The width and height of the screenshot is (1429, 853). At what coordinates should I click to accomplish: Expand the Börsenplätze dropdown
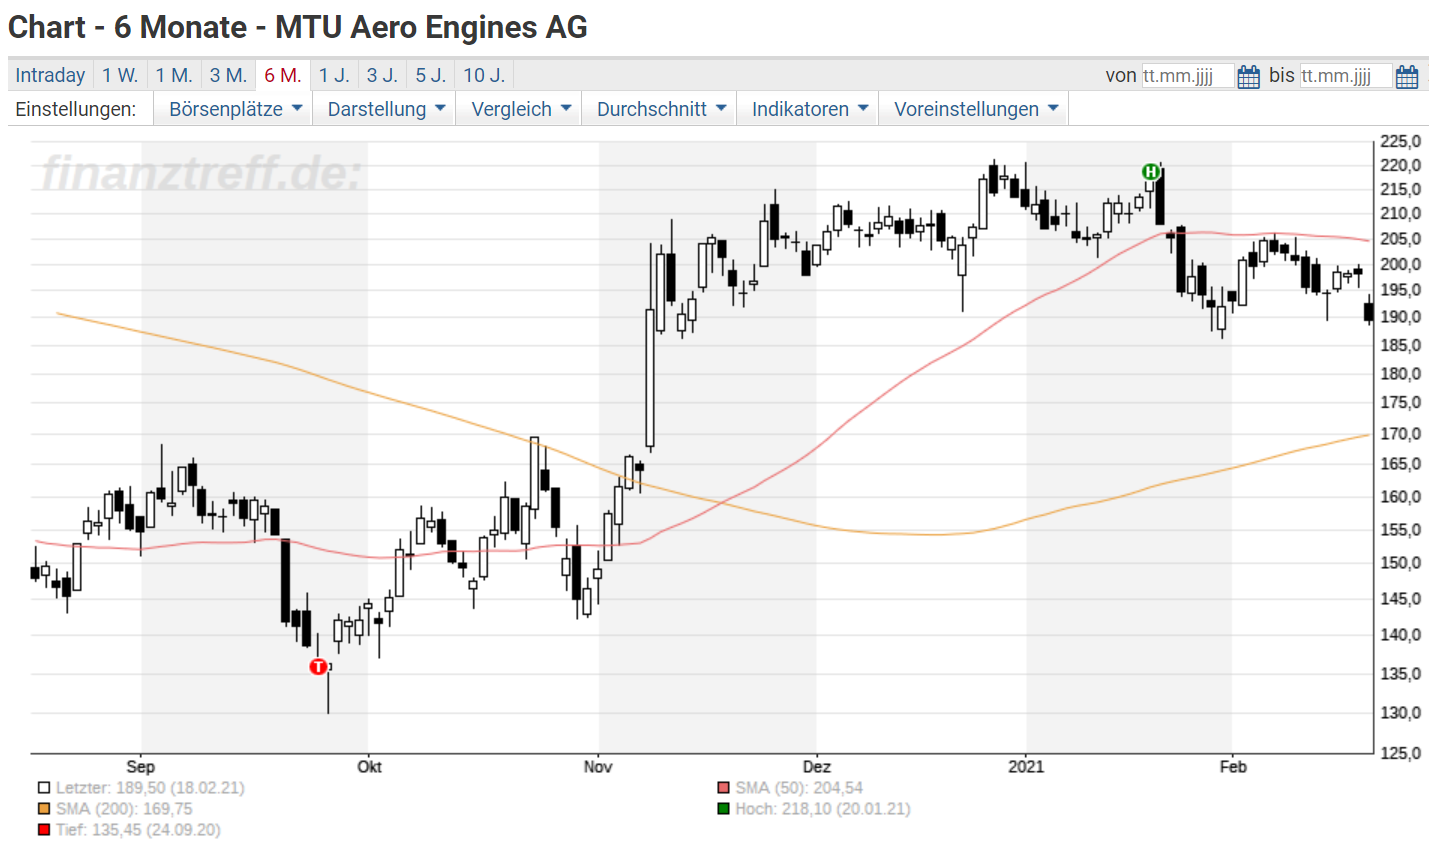tap(234, 109)
